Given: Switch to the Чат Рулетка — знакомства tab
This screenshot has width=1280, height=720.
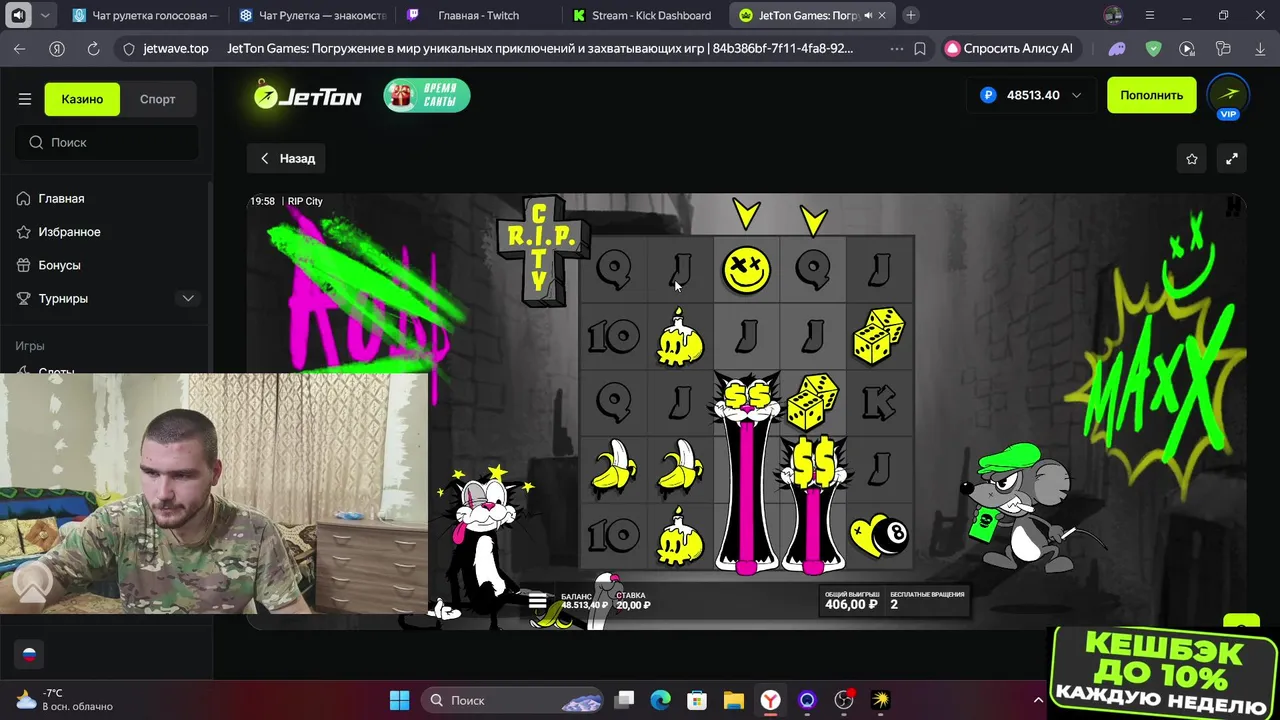Looking at the screenshot, I should (312, 16).
